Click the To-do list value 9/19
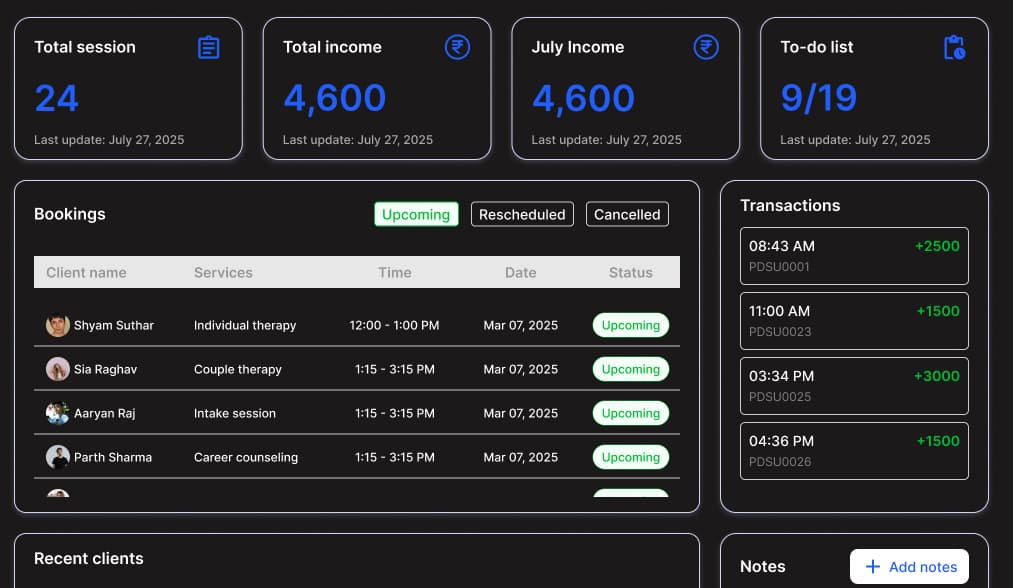Image resolution: width=1013 pixels, height=588 pixels. [819, 98]
